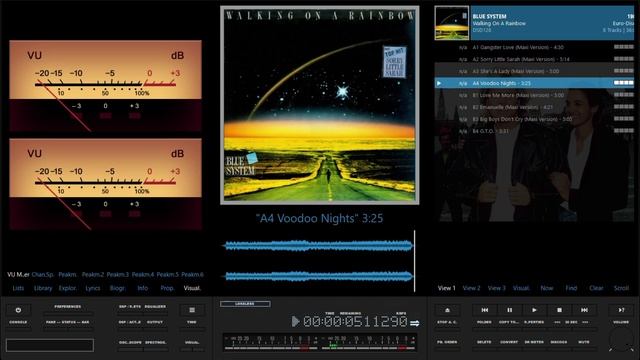Skip to previous track
The image size is (640, 360).
(484, 310)
